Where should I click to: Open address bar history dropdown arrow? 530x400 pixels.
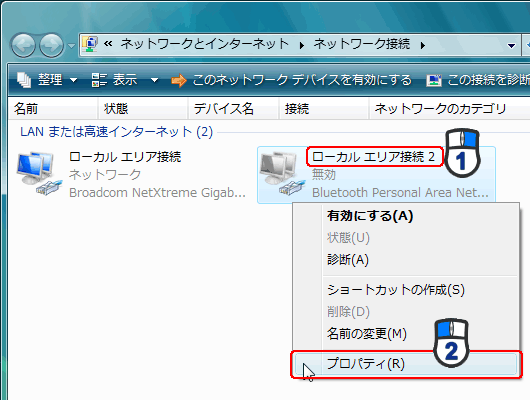[511, 46]
